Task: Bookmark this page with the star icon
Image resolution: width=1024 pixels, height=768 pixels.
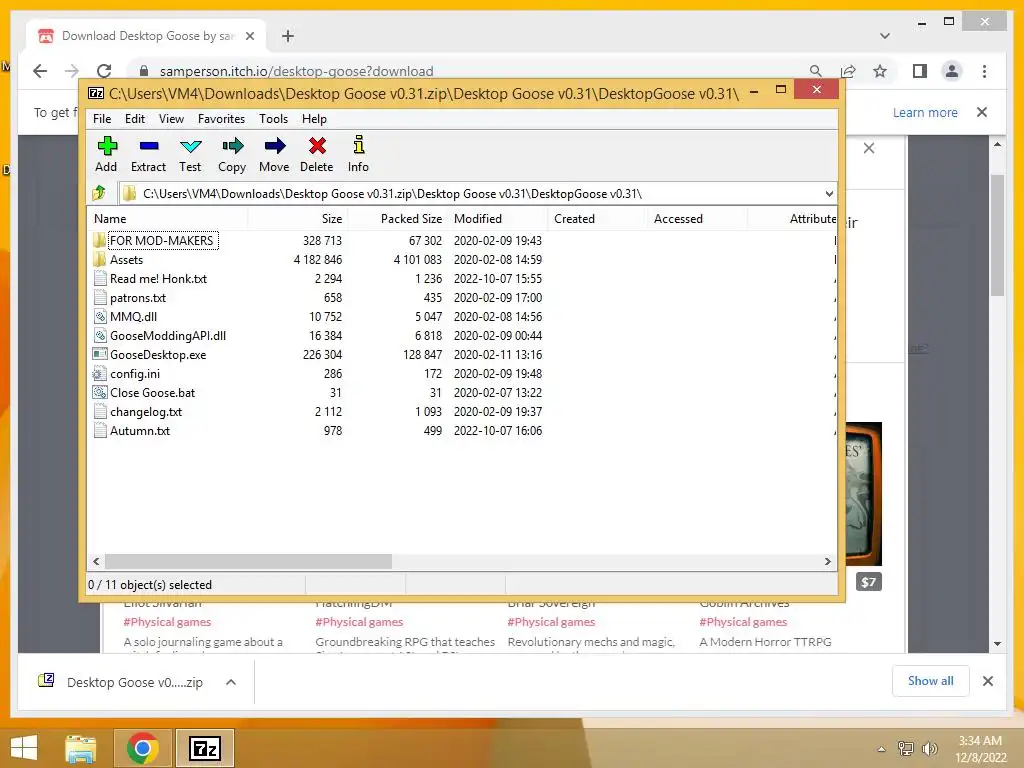Action: coord(880,71)
